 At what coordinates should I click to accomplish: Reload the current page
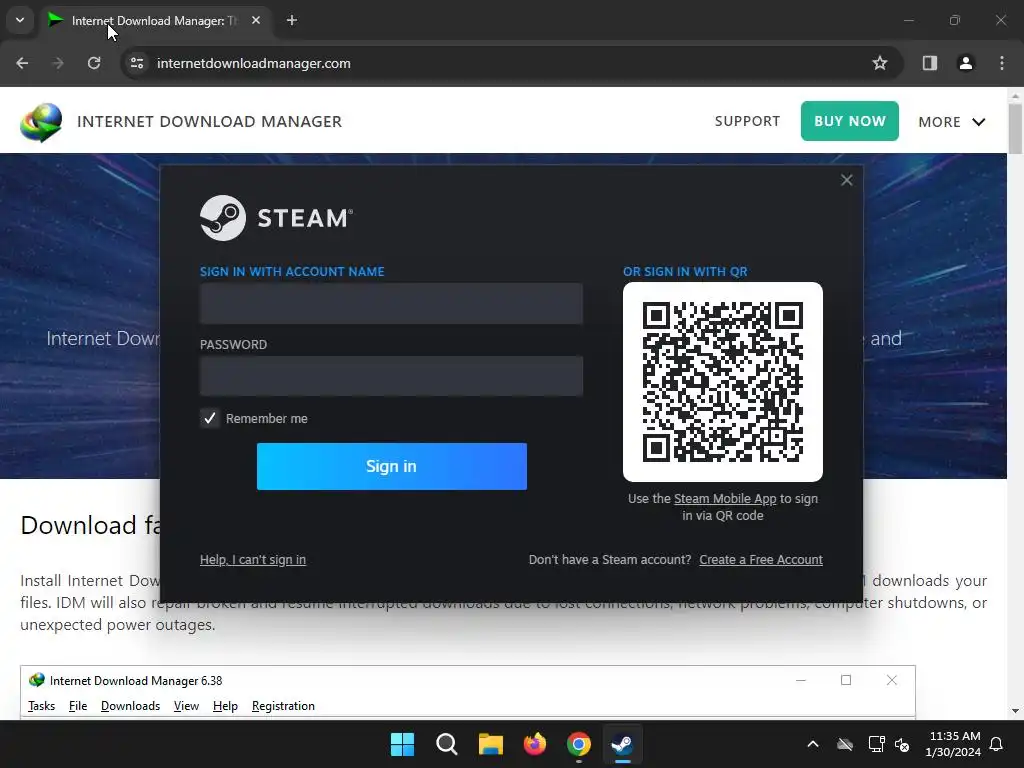[x=94, y=63]
